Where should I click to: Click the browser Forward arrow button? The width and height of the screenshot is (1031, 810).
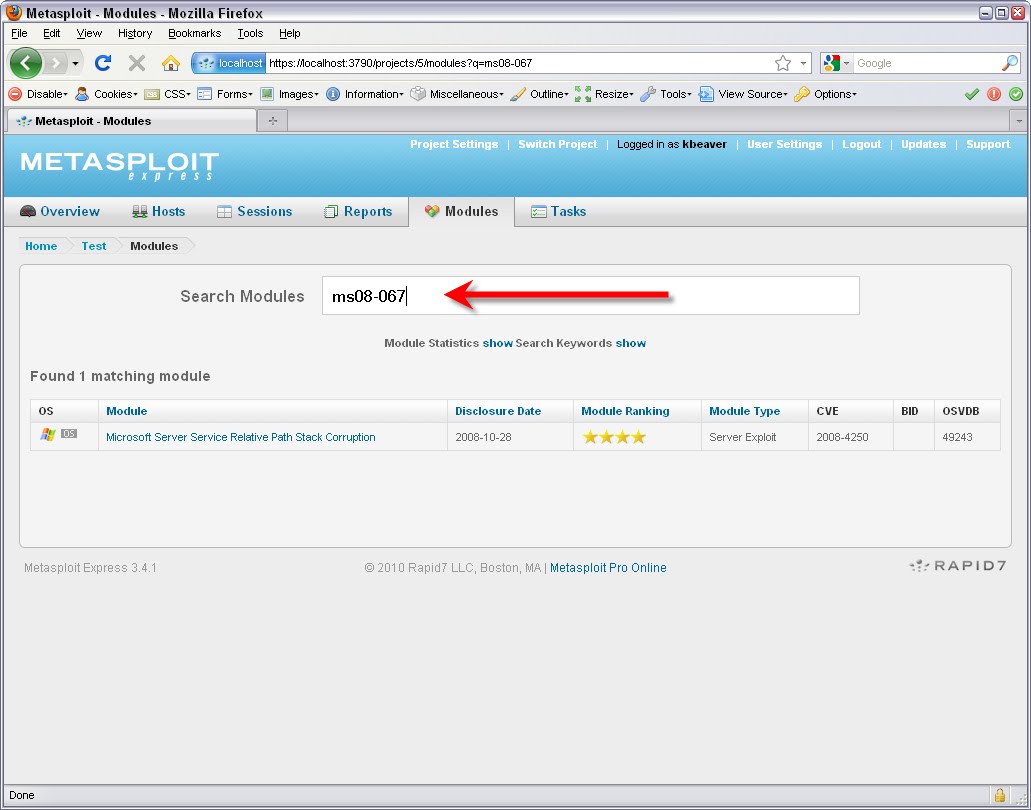pyautogui.click(x=57, y=63)
